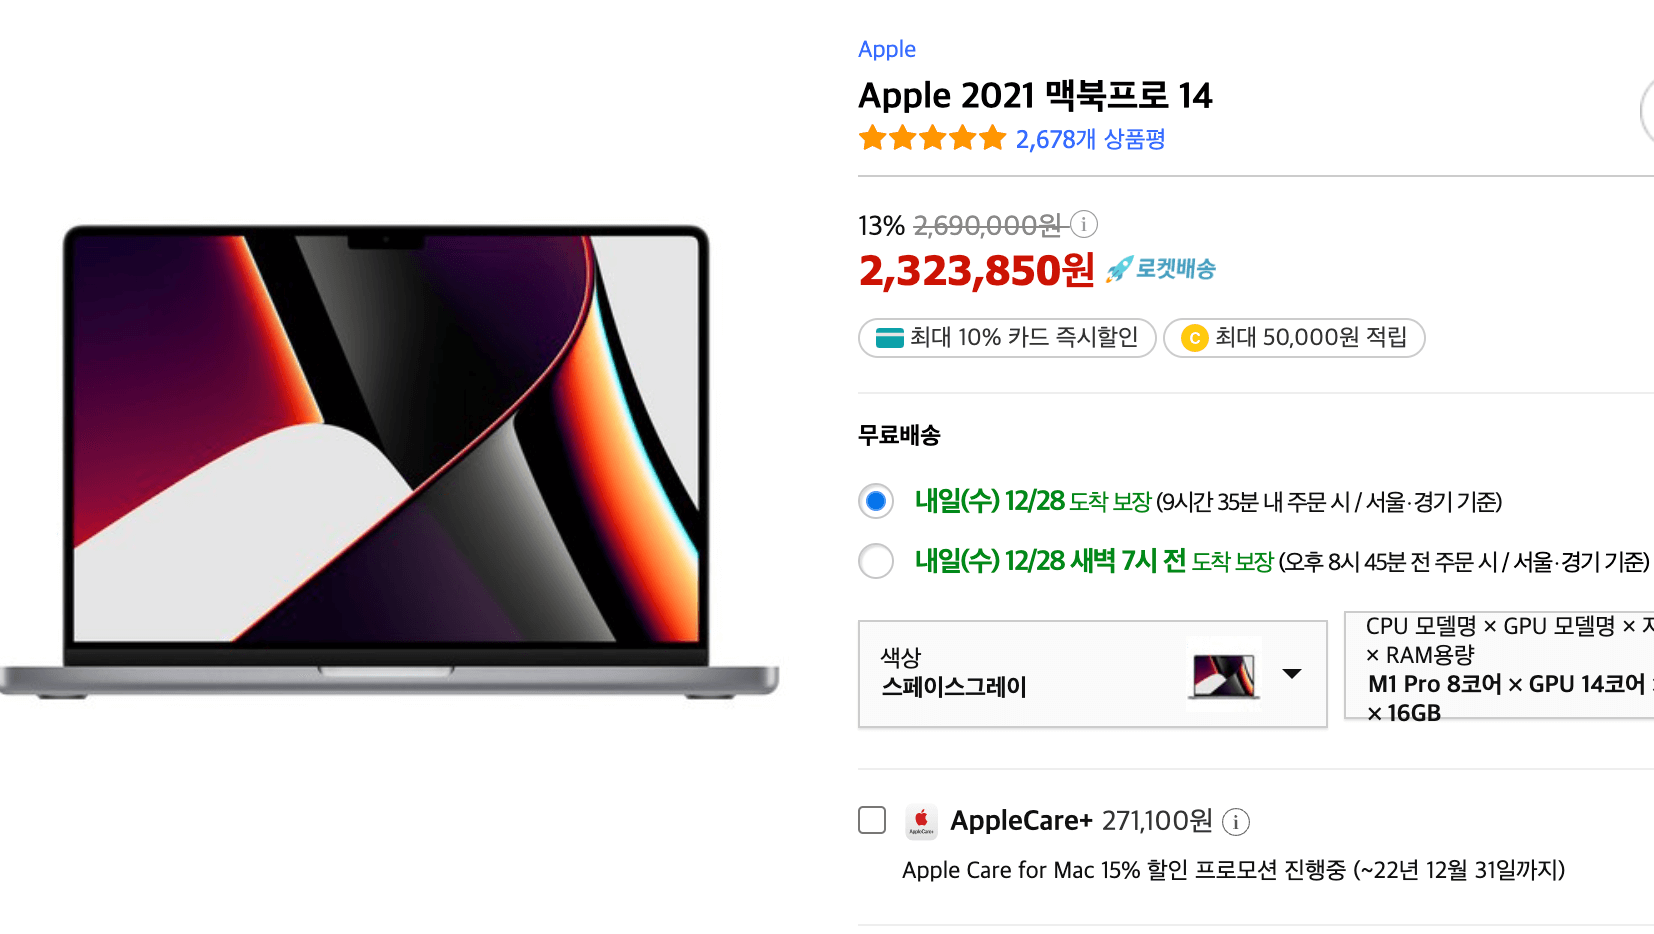Screen dimensions: 1654x934
Task: Open the 2,678개 상품평 reviews link
Action: (x=1090, y=139)
